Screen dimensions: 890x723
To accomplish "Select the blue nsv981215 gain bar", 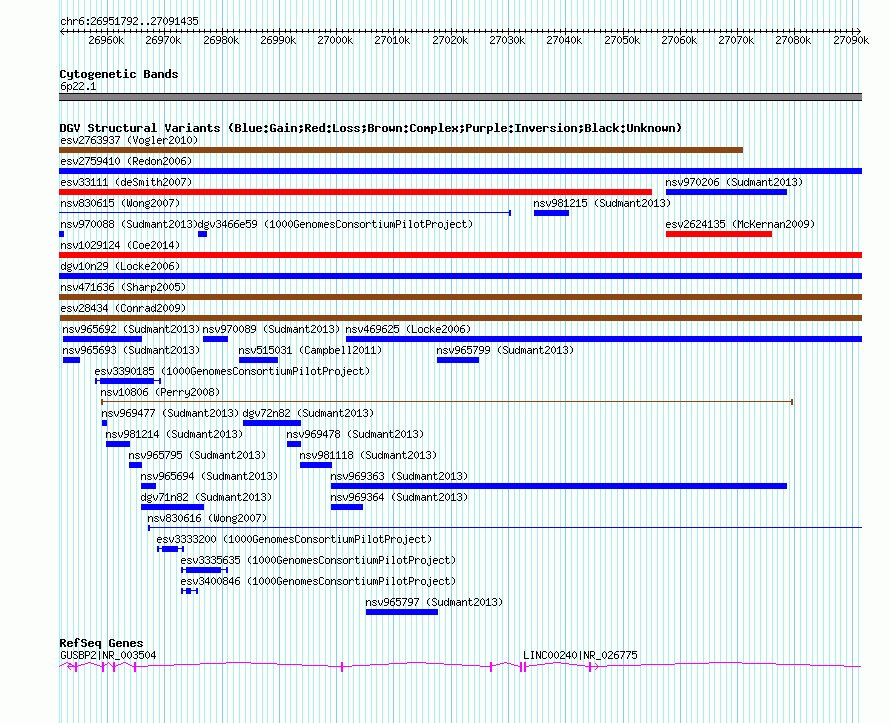I will coord(551,213).
